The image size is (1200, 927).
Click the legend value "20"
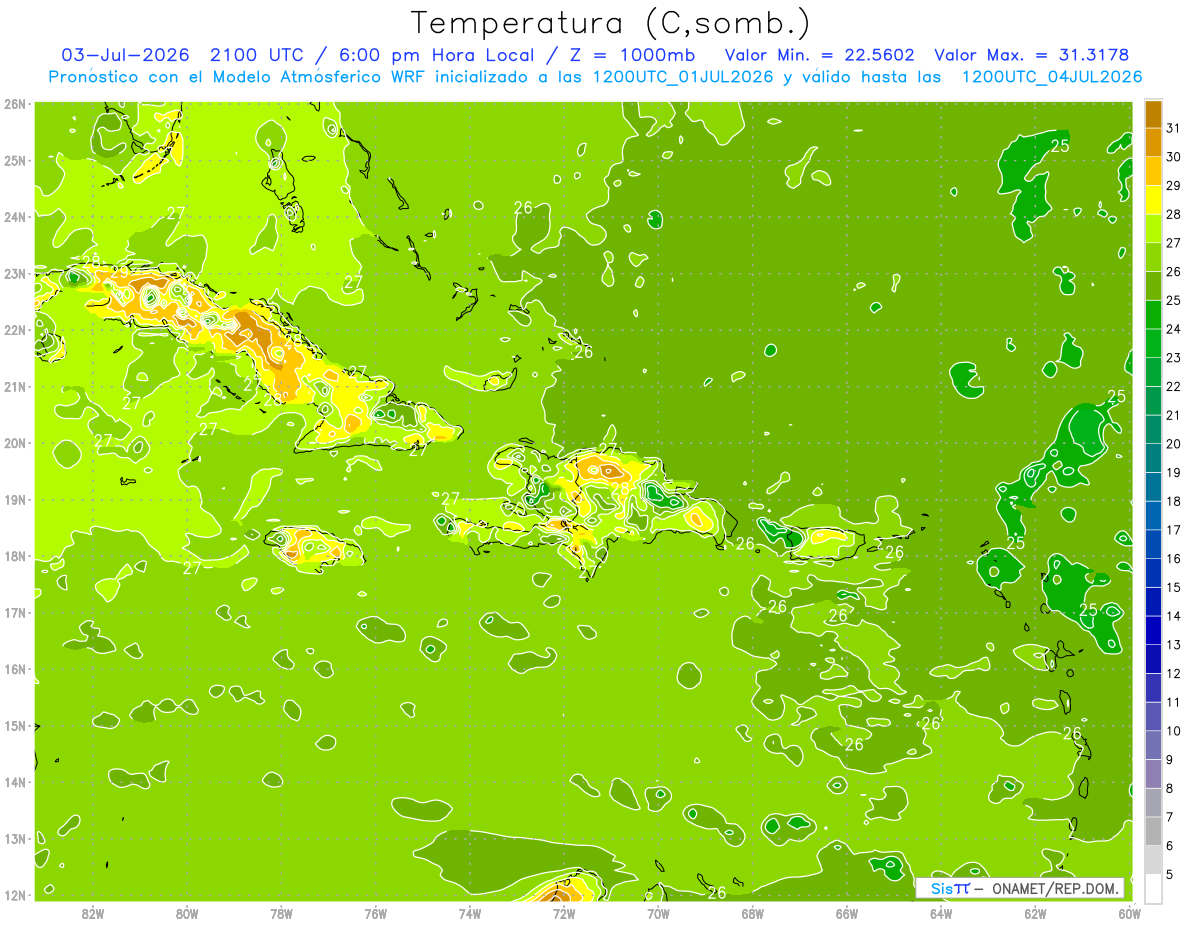(x=1173, y=444)
